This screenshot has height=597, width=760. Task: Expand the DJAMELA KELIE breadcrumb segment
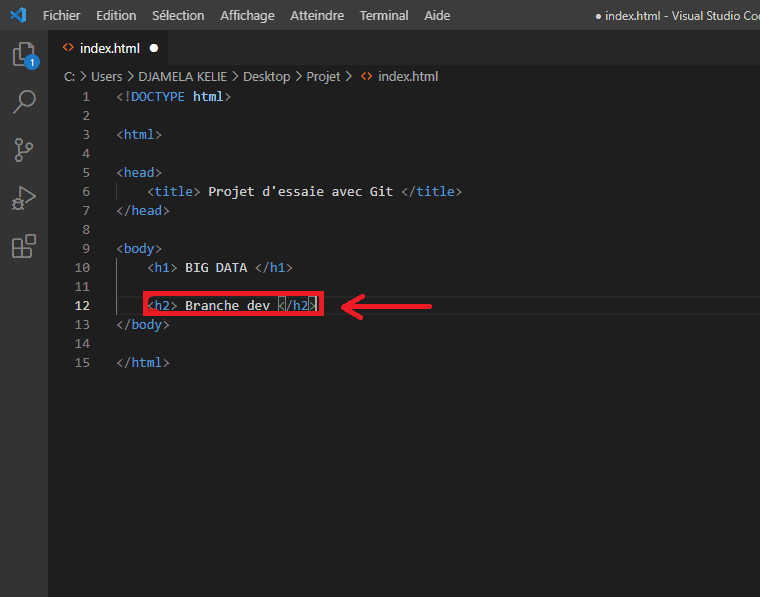click(x=182, y=76)
